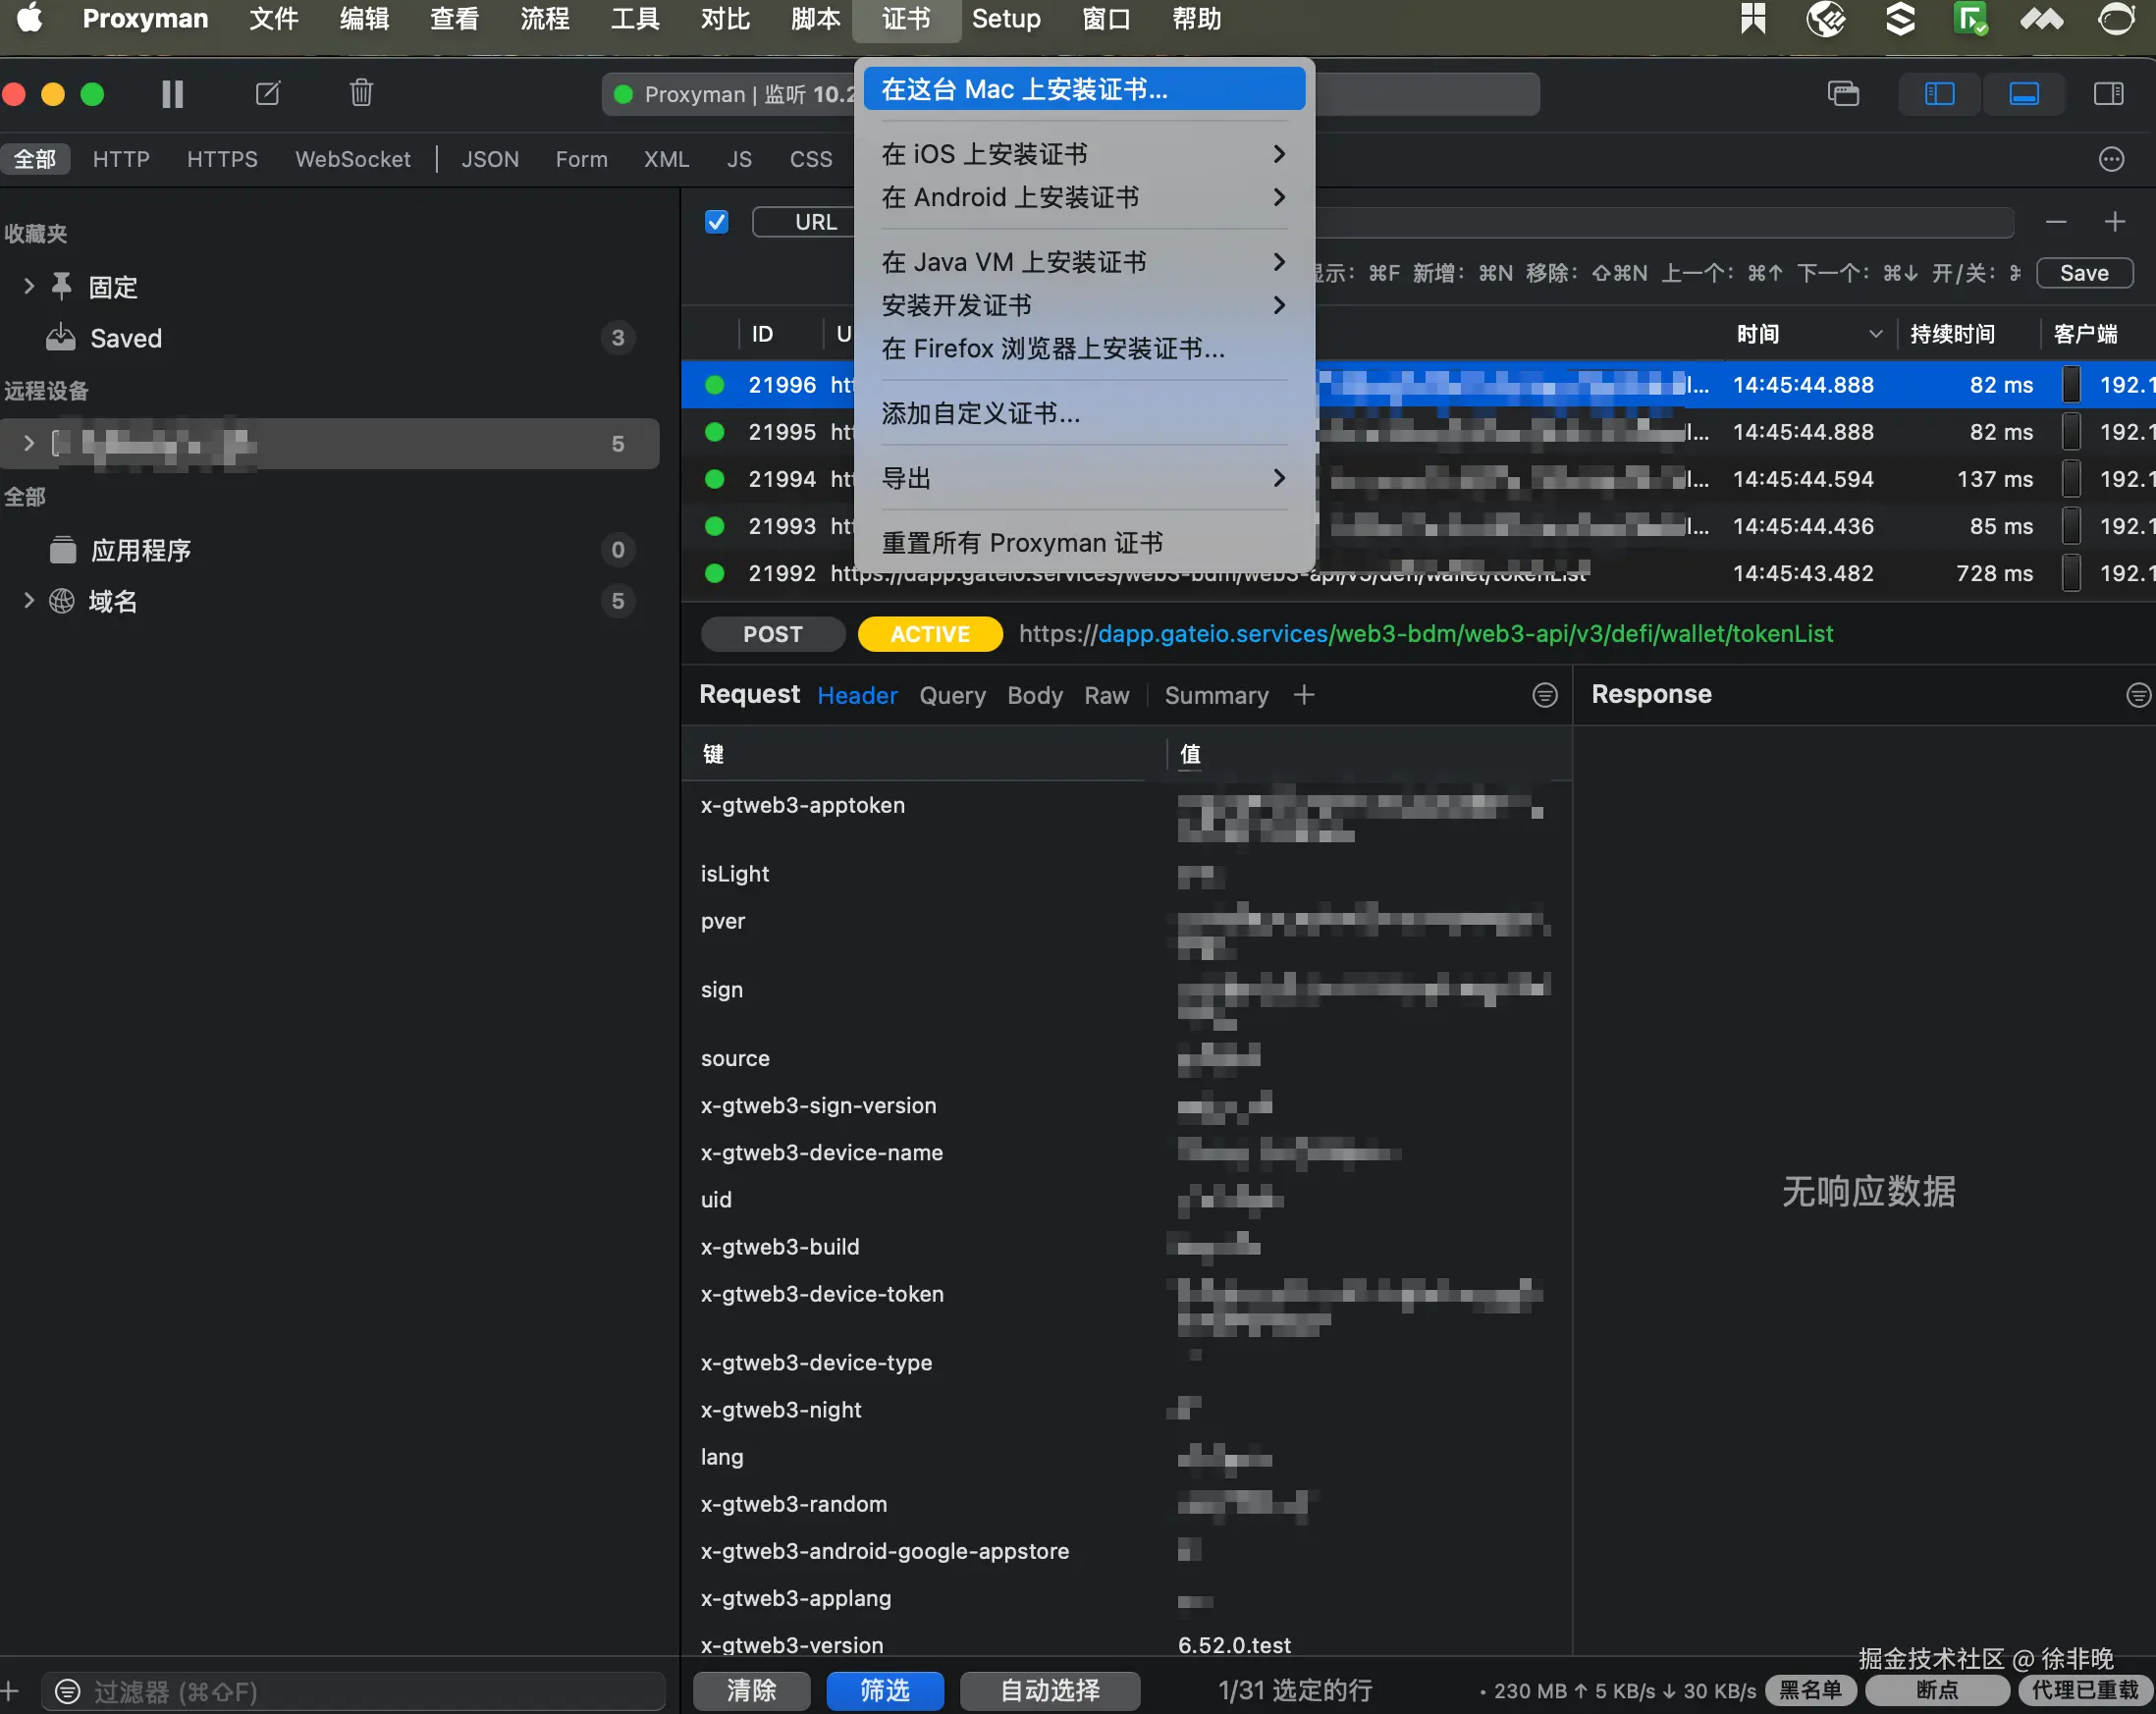The width and height of the screenshot is (2156, 1714).
Task: Toggle the bottom panel layout icon
Action: 2024,94
